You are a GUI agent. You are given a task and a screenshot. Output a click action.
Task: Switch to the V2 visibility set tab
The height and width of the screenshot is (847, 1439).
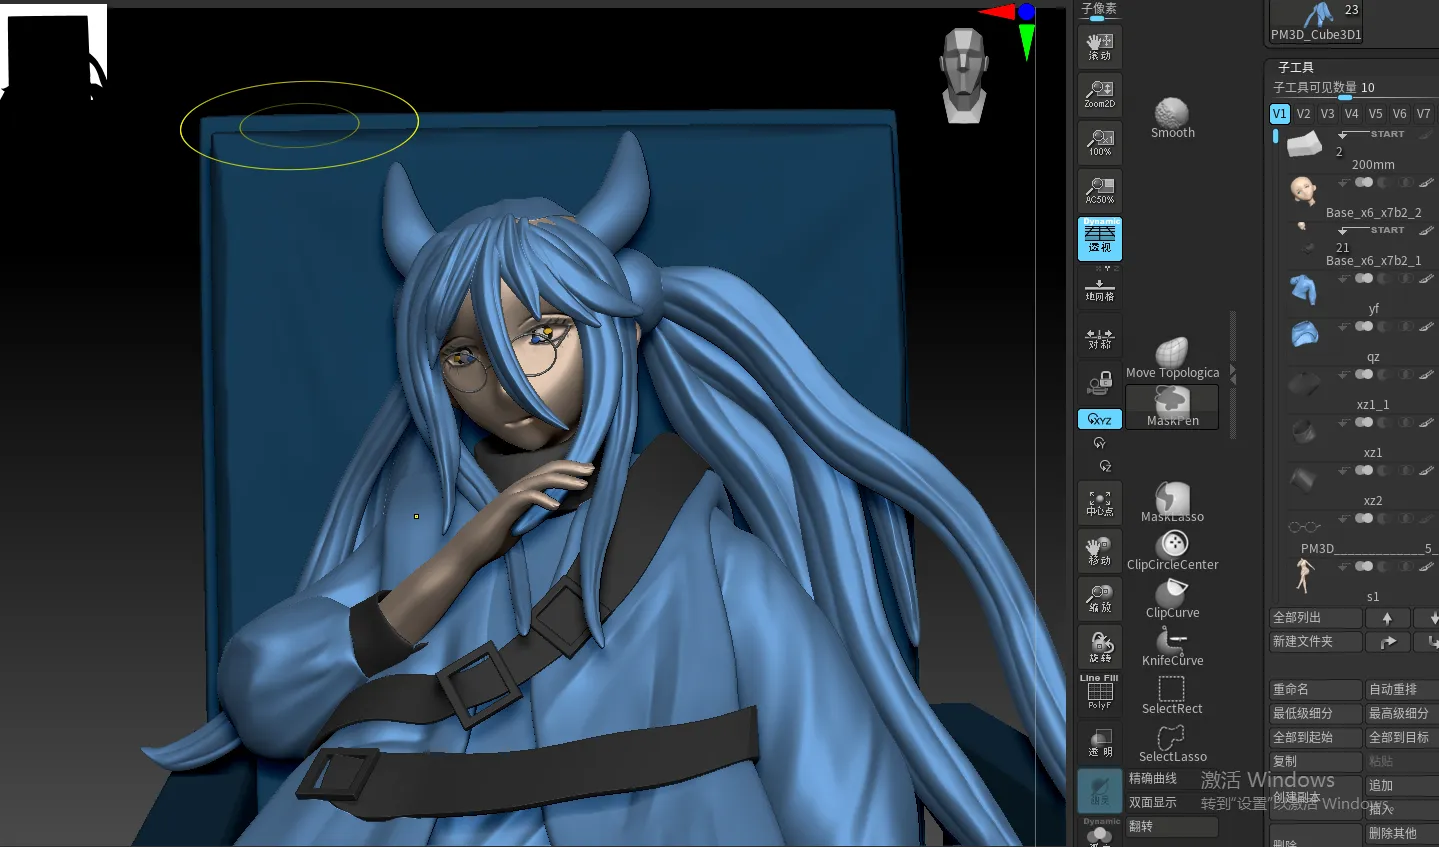pos(1303,114)
